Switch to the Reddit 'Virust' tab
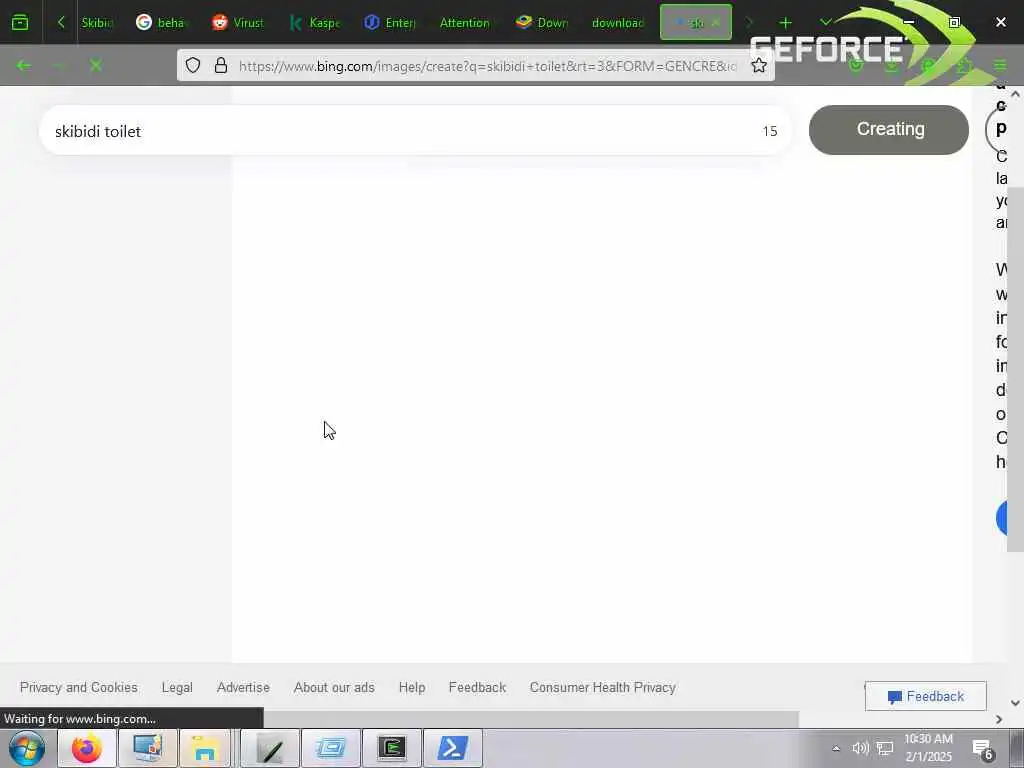1024x768 pixels. click(x=238, y=23)
